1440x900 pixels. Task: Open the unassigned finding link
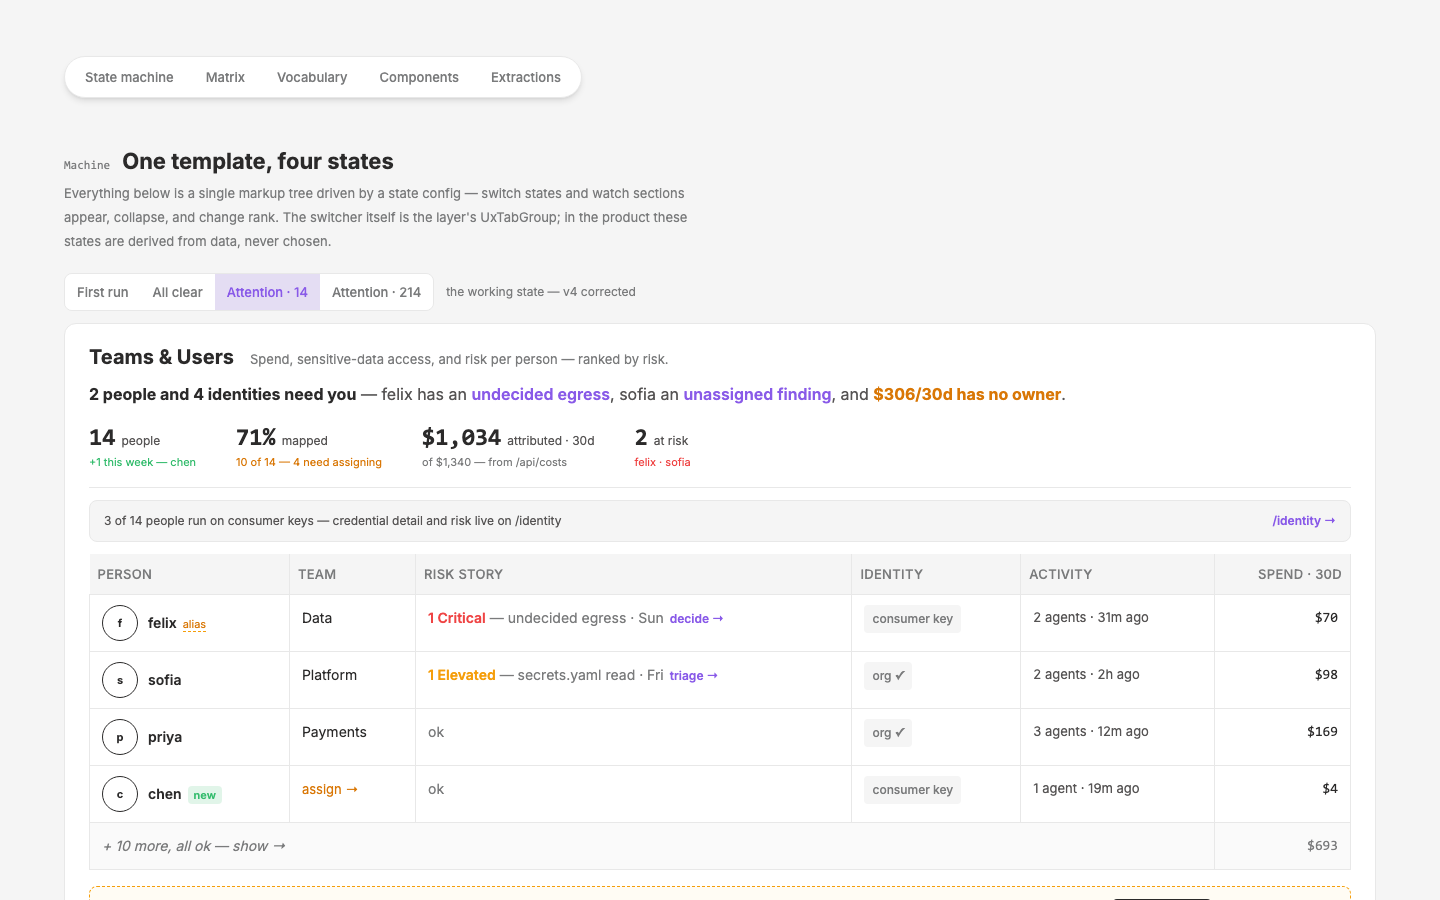[757, 394]
